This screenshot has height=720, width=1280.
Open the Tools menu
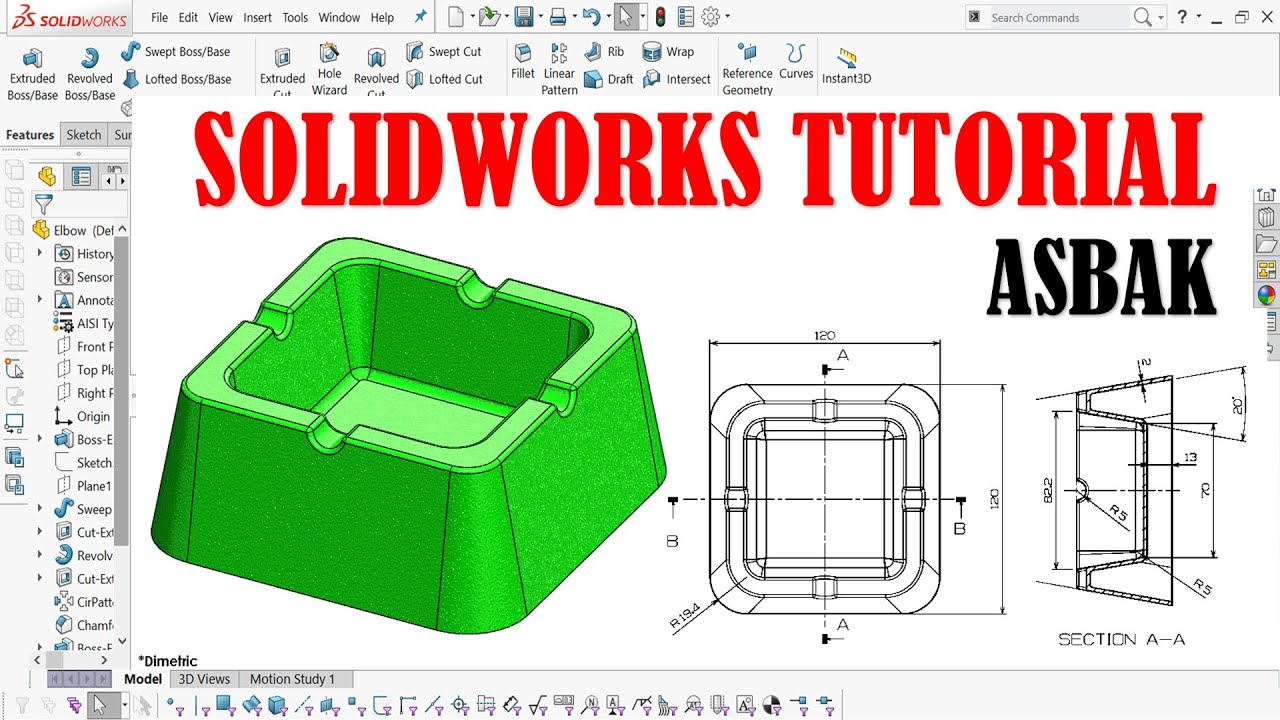(295, 17)
